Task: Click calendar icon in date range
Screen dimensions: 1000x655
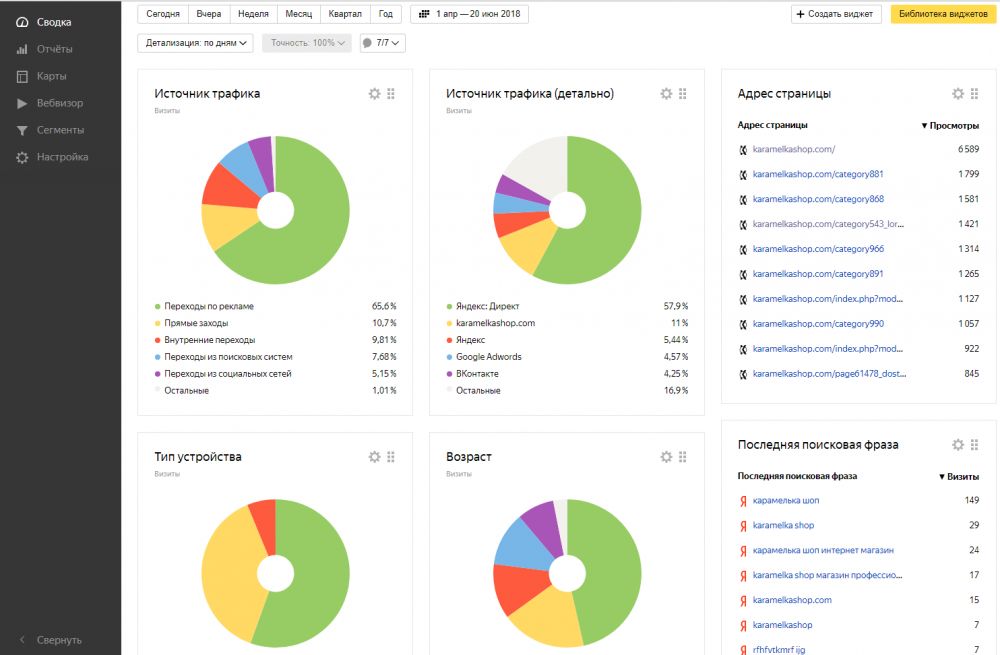Action: point(424,13)
